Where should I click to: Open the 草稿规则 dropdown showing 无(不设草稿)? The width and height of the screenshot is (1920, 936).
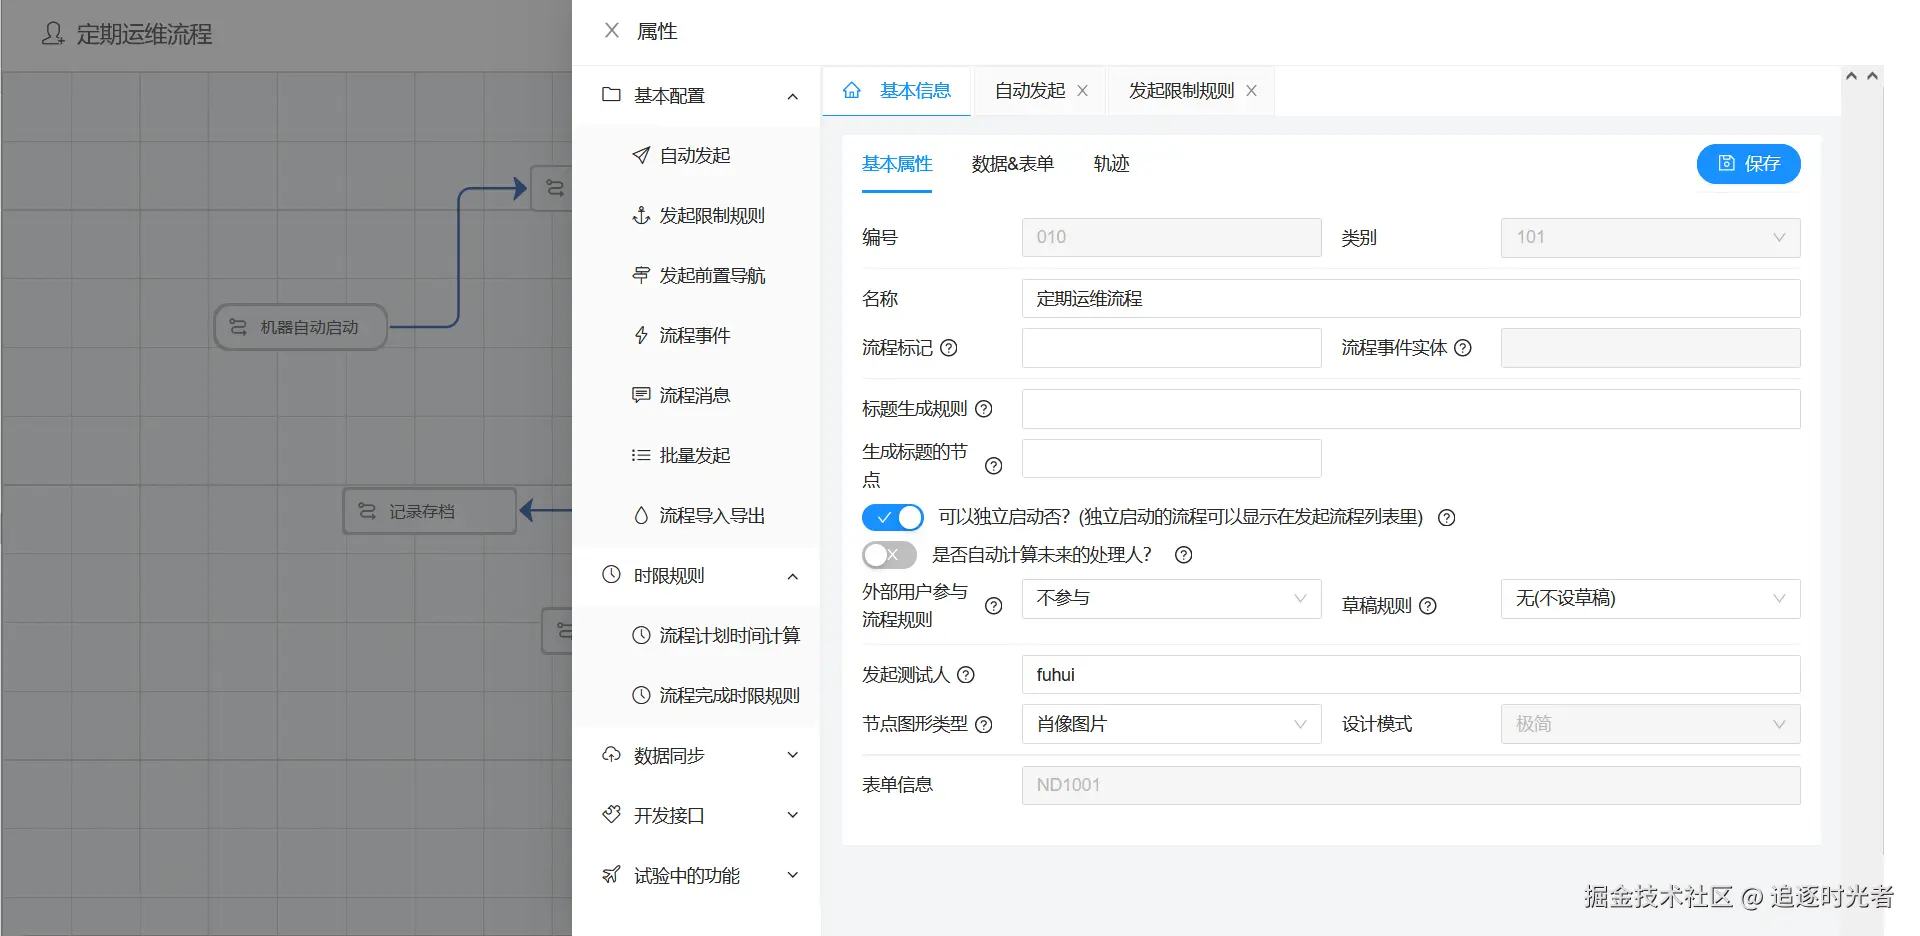1650,599
